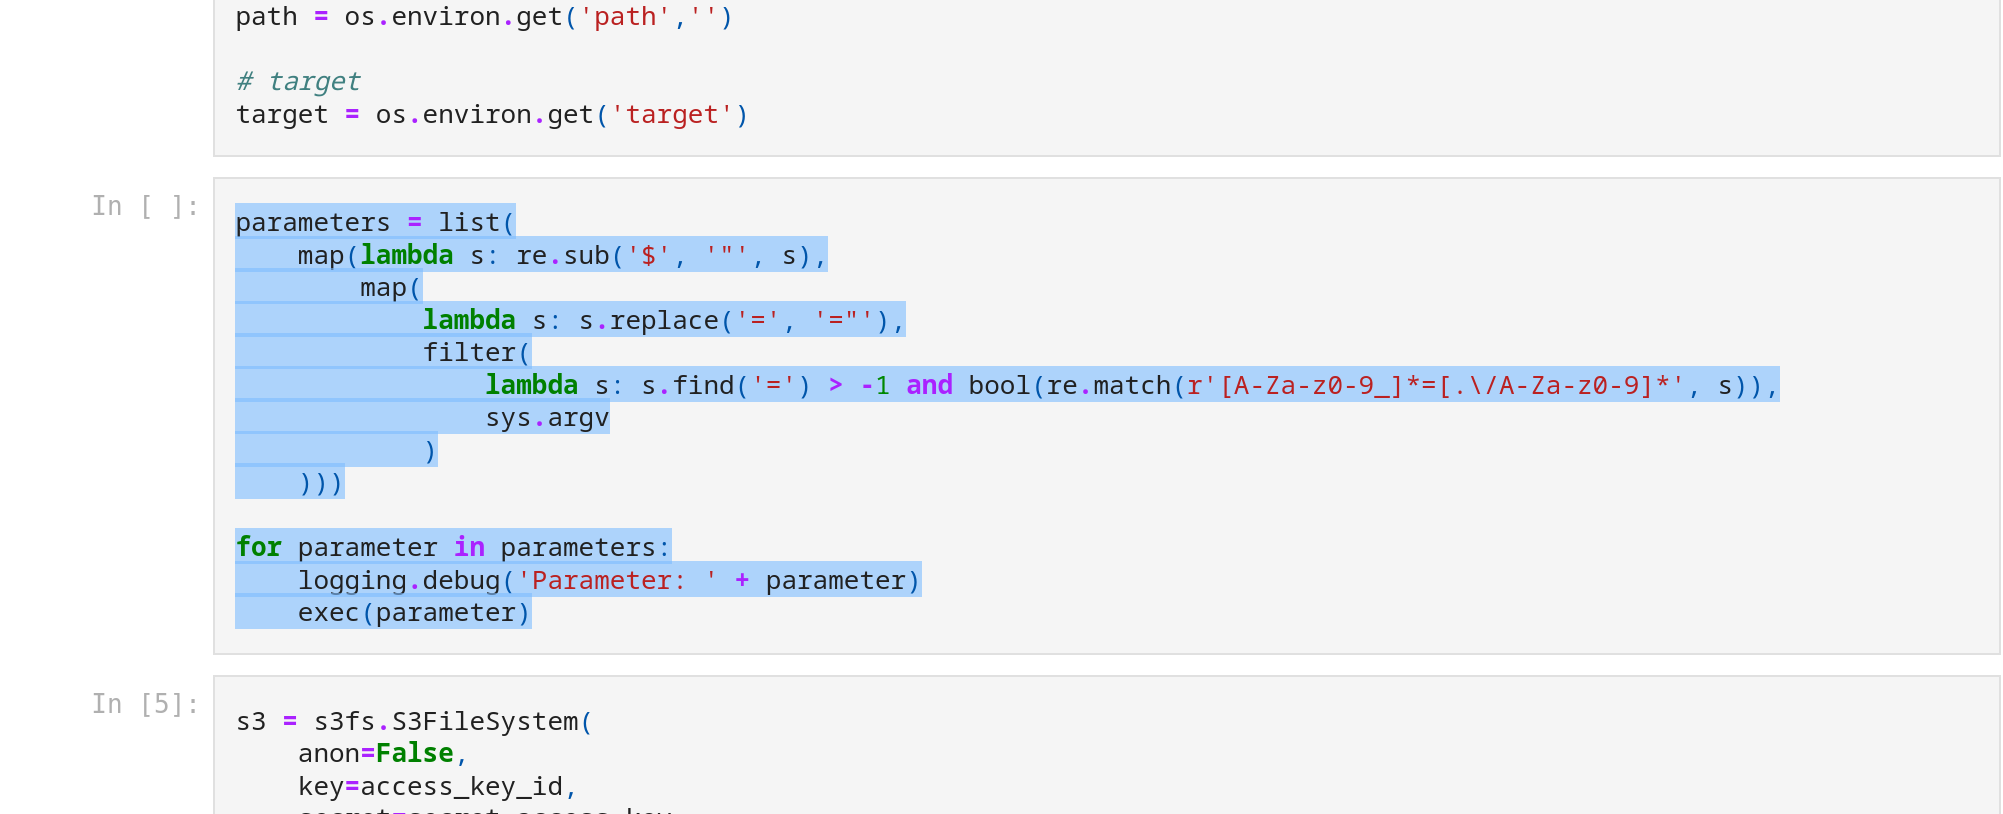Click the 'target = os.environ.get' line
The image size is (2003, 814).
click(492, 115)
